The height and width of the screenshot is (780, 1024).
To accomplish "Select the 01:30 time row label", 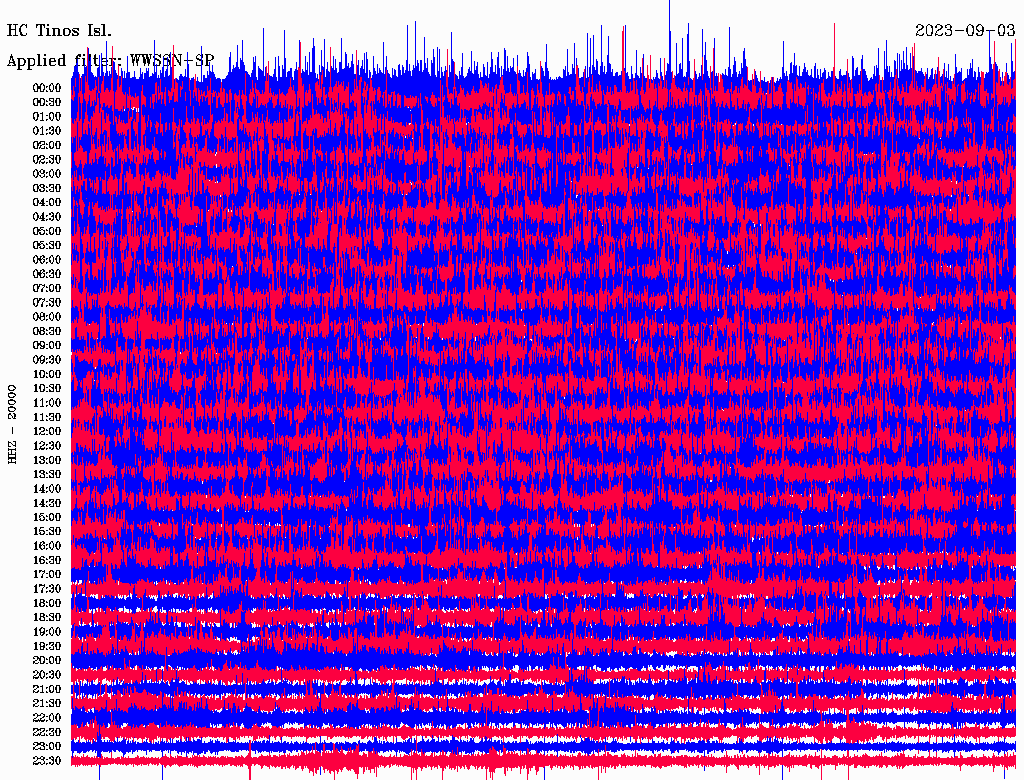I will click(47, 131).
